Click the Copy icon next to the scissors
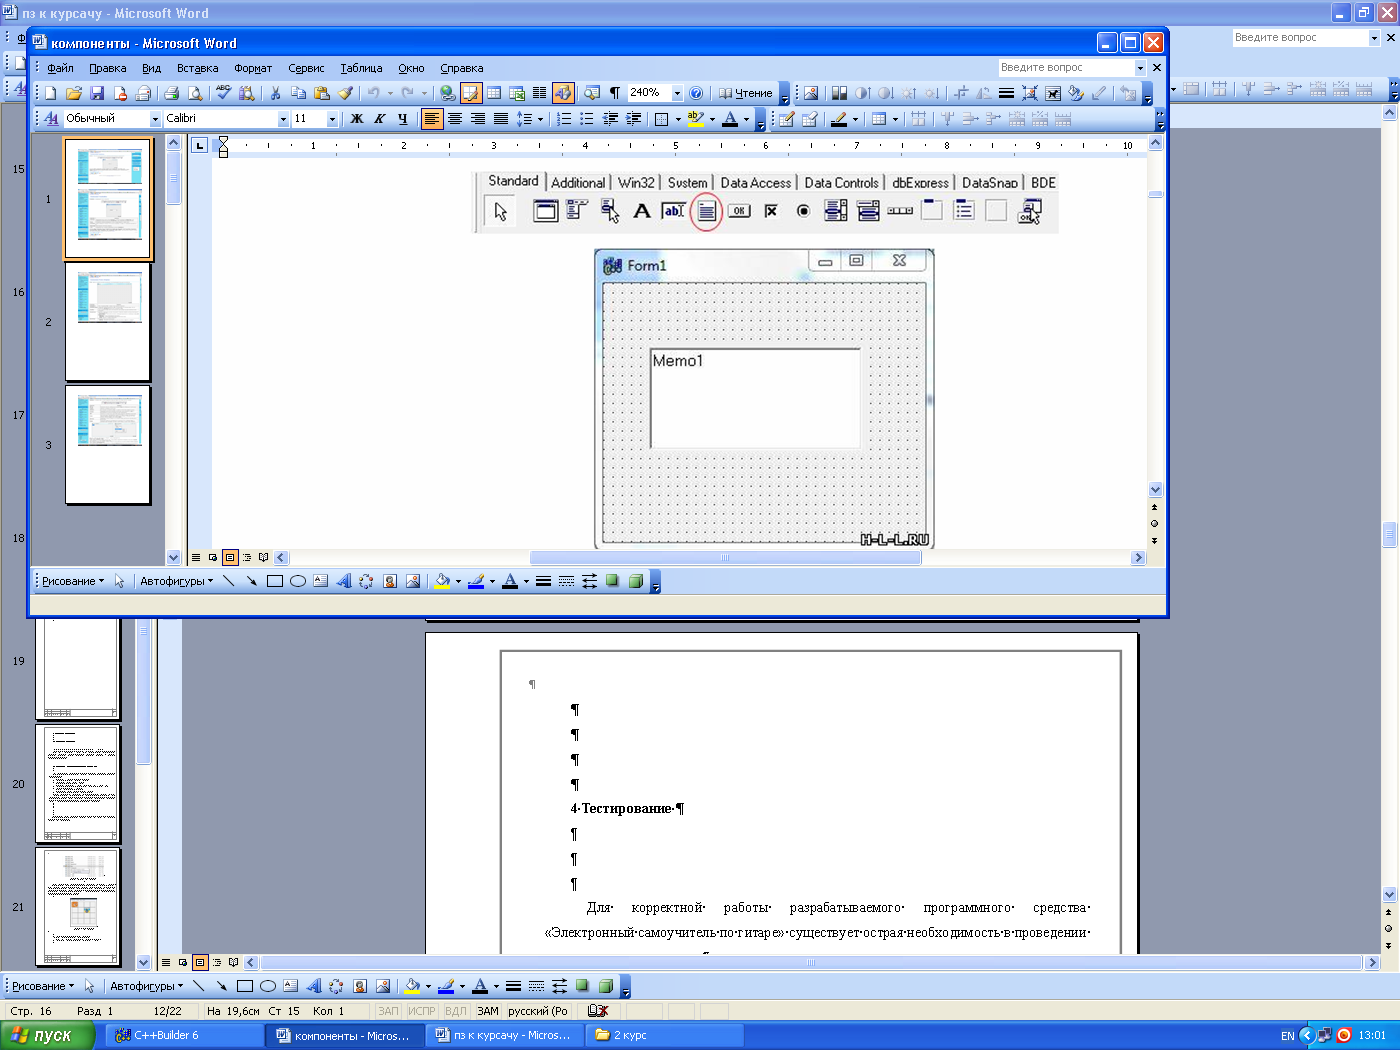Image resolution: width=1400 pixels, height=1050 pixels. click(298, 93)
